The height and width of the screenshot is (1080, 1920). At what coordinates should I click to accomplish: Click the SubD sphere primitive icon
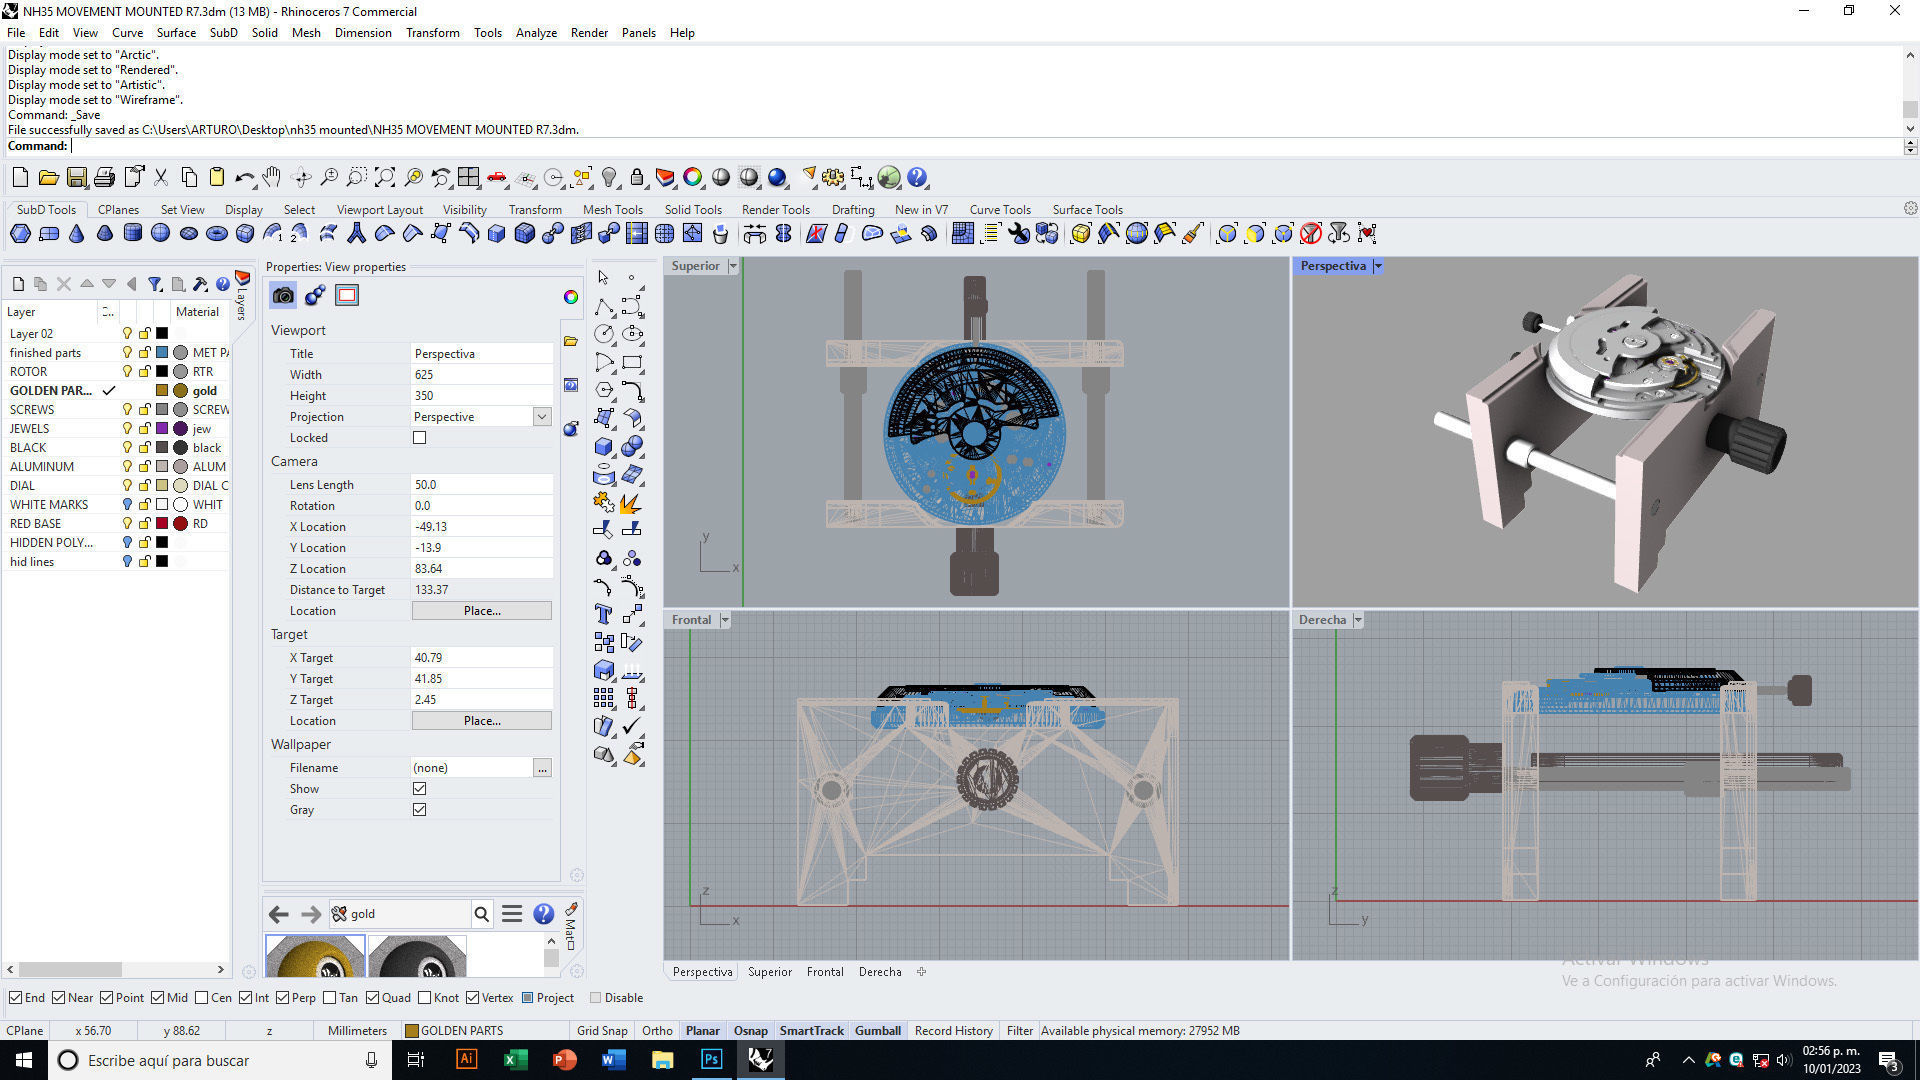[x=160, y=234]
